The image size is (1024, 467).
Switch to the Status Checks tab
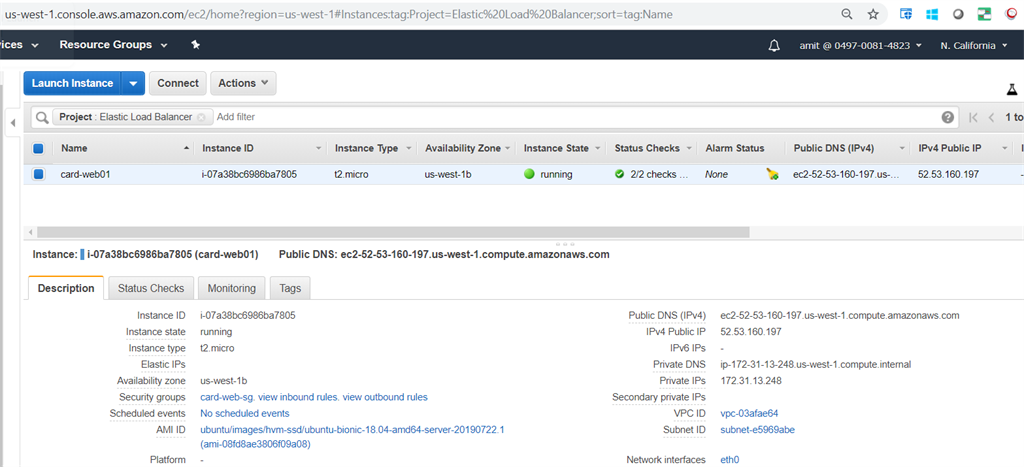point(151,288)
